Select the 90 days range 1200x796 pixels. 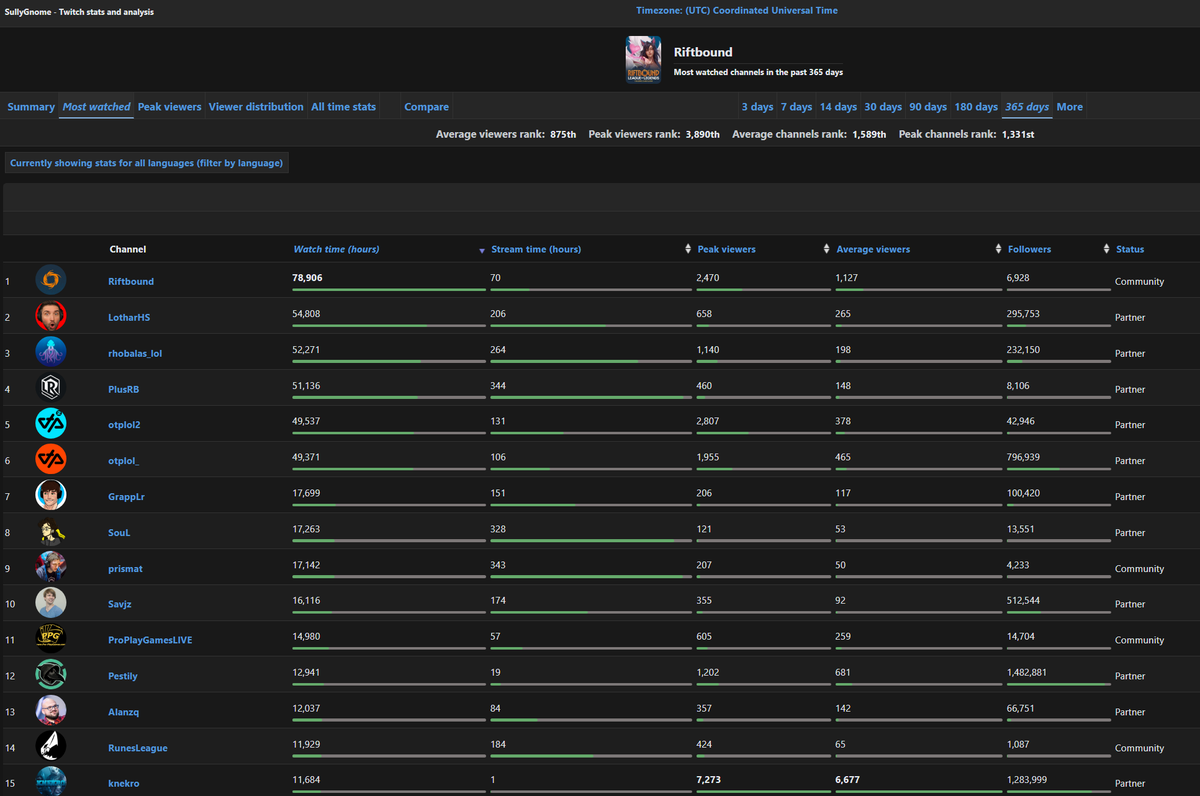[928, 107]
